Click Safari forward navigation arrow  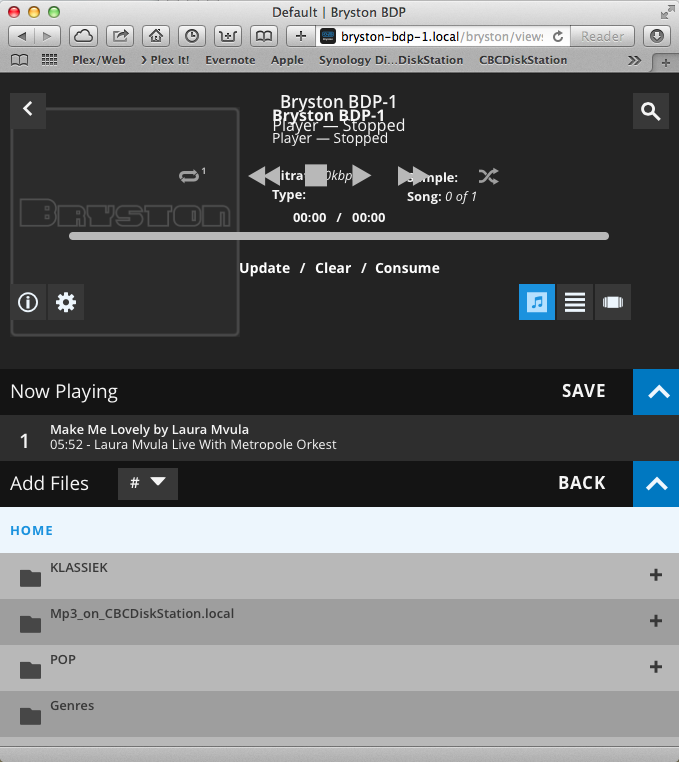pos(47,36)
